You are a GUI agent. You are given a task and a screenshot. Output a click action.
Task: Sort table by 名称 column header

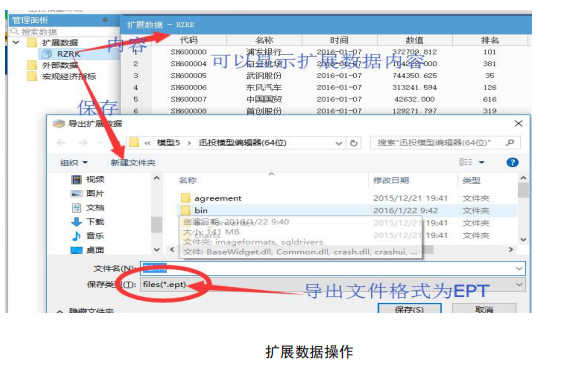click(x=264, y=40)
